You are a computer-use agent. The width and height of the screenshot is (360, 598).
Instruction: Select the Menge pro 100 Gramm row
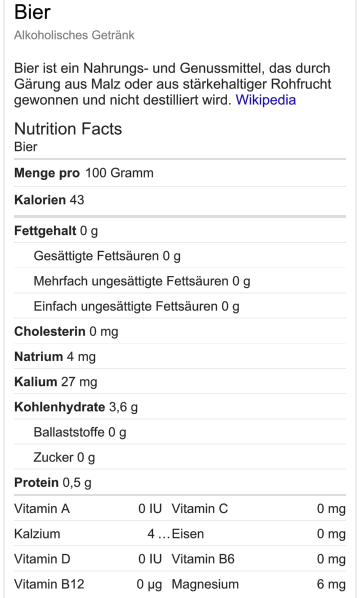(x=180, y=173)
